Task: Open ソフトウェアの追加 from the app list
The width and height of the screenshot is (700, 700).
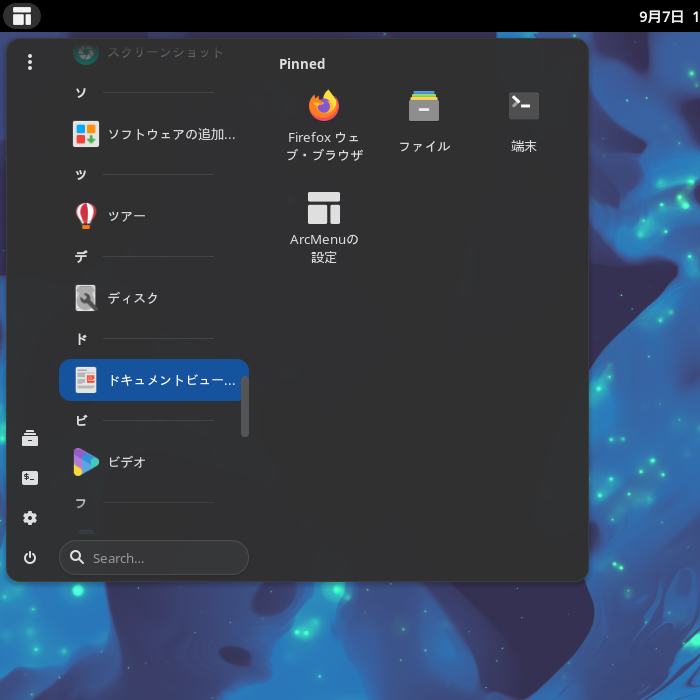Action: tap(154, 134)
